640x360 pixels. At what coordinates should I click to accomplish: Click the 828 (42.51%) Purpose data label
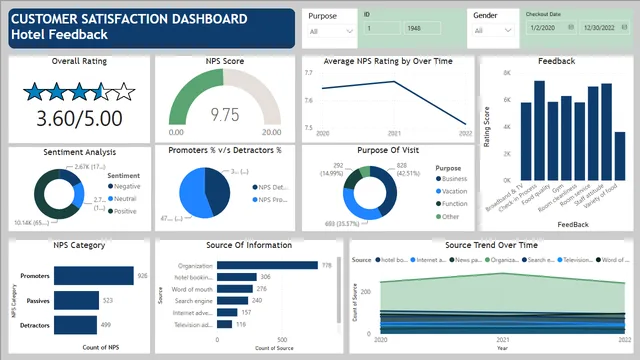point(408,169)
